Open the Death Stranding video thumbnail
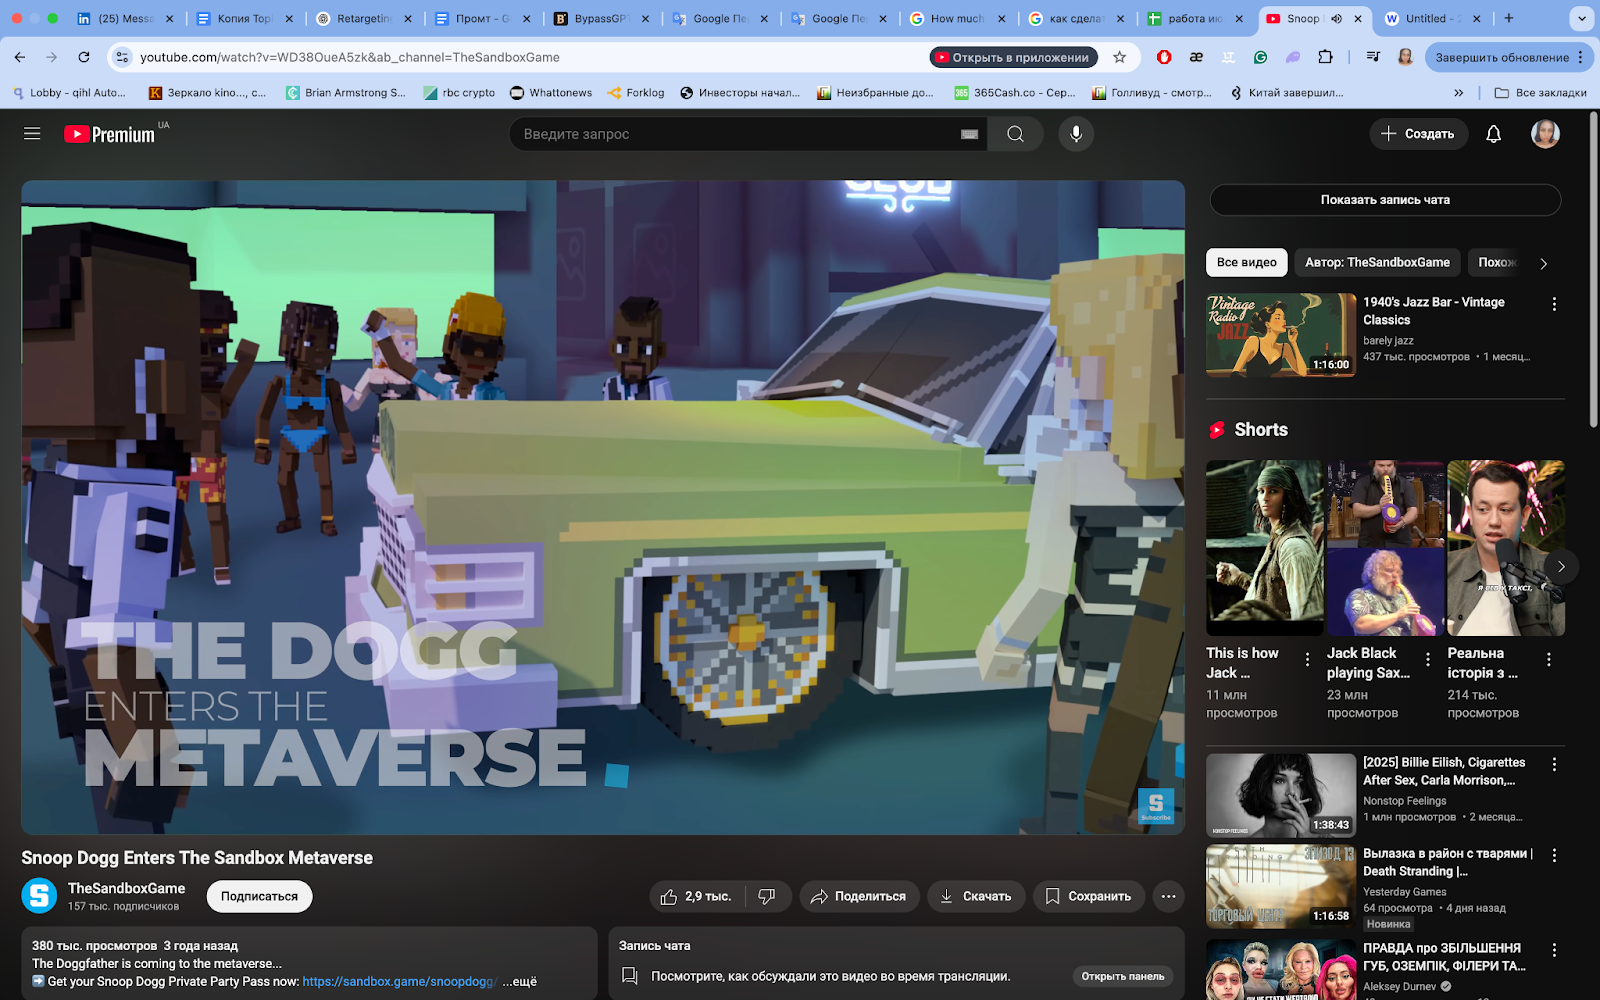This screenshot has width=1600, height=1000. coord(1281,886)
